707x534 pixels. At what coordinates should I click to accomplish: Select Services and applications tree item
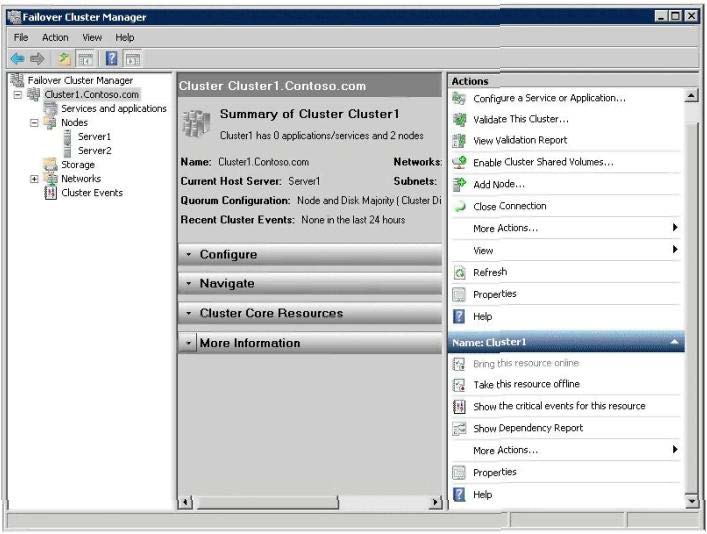(x=114, y=109)
